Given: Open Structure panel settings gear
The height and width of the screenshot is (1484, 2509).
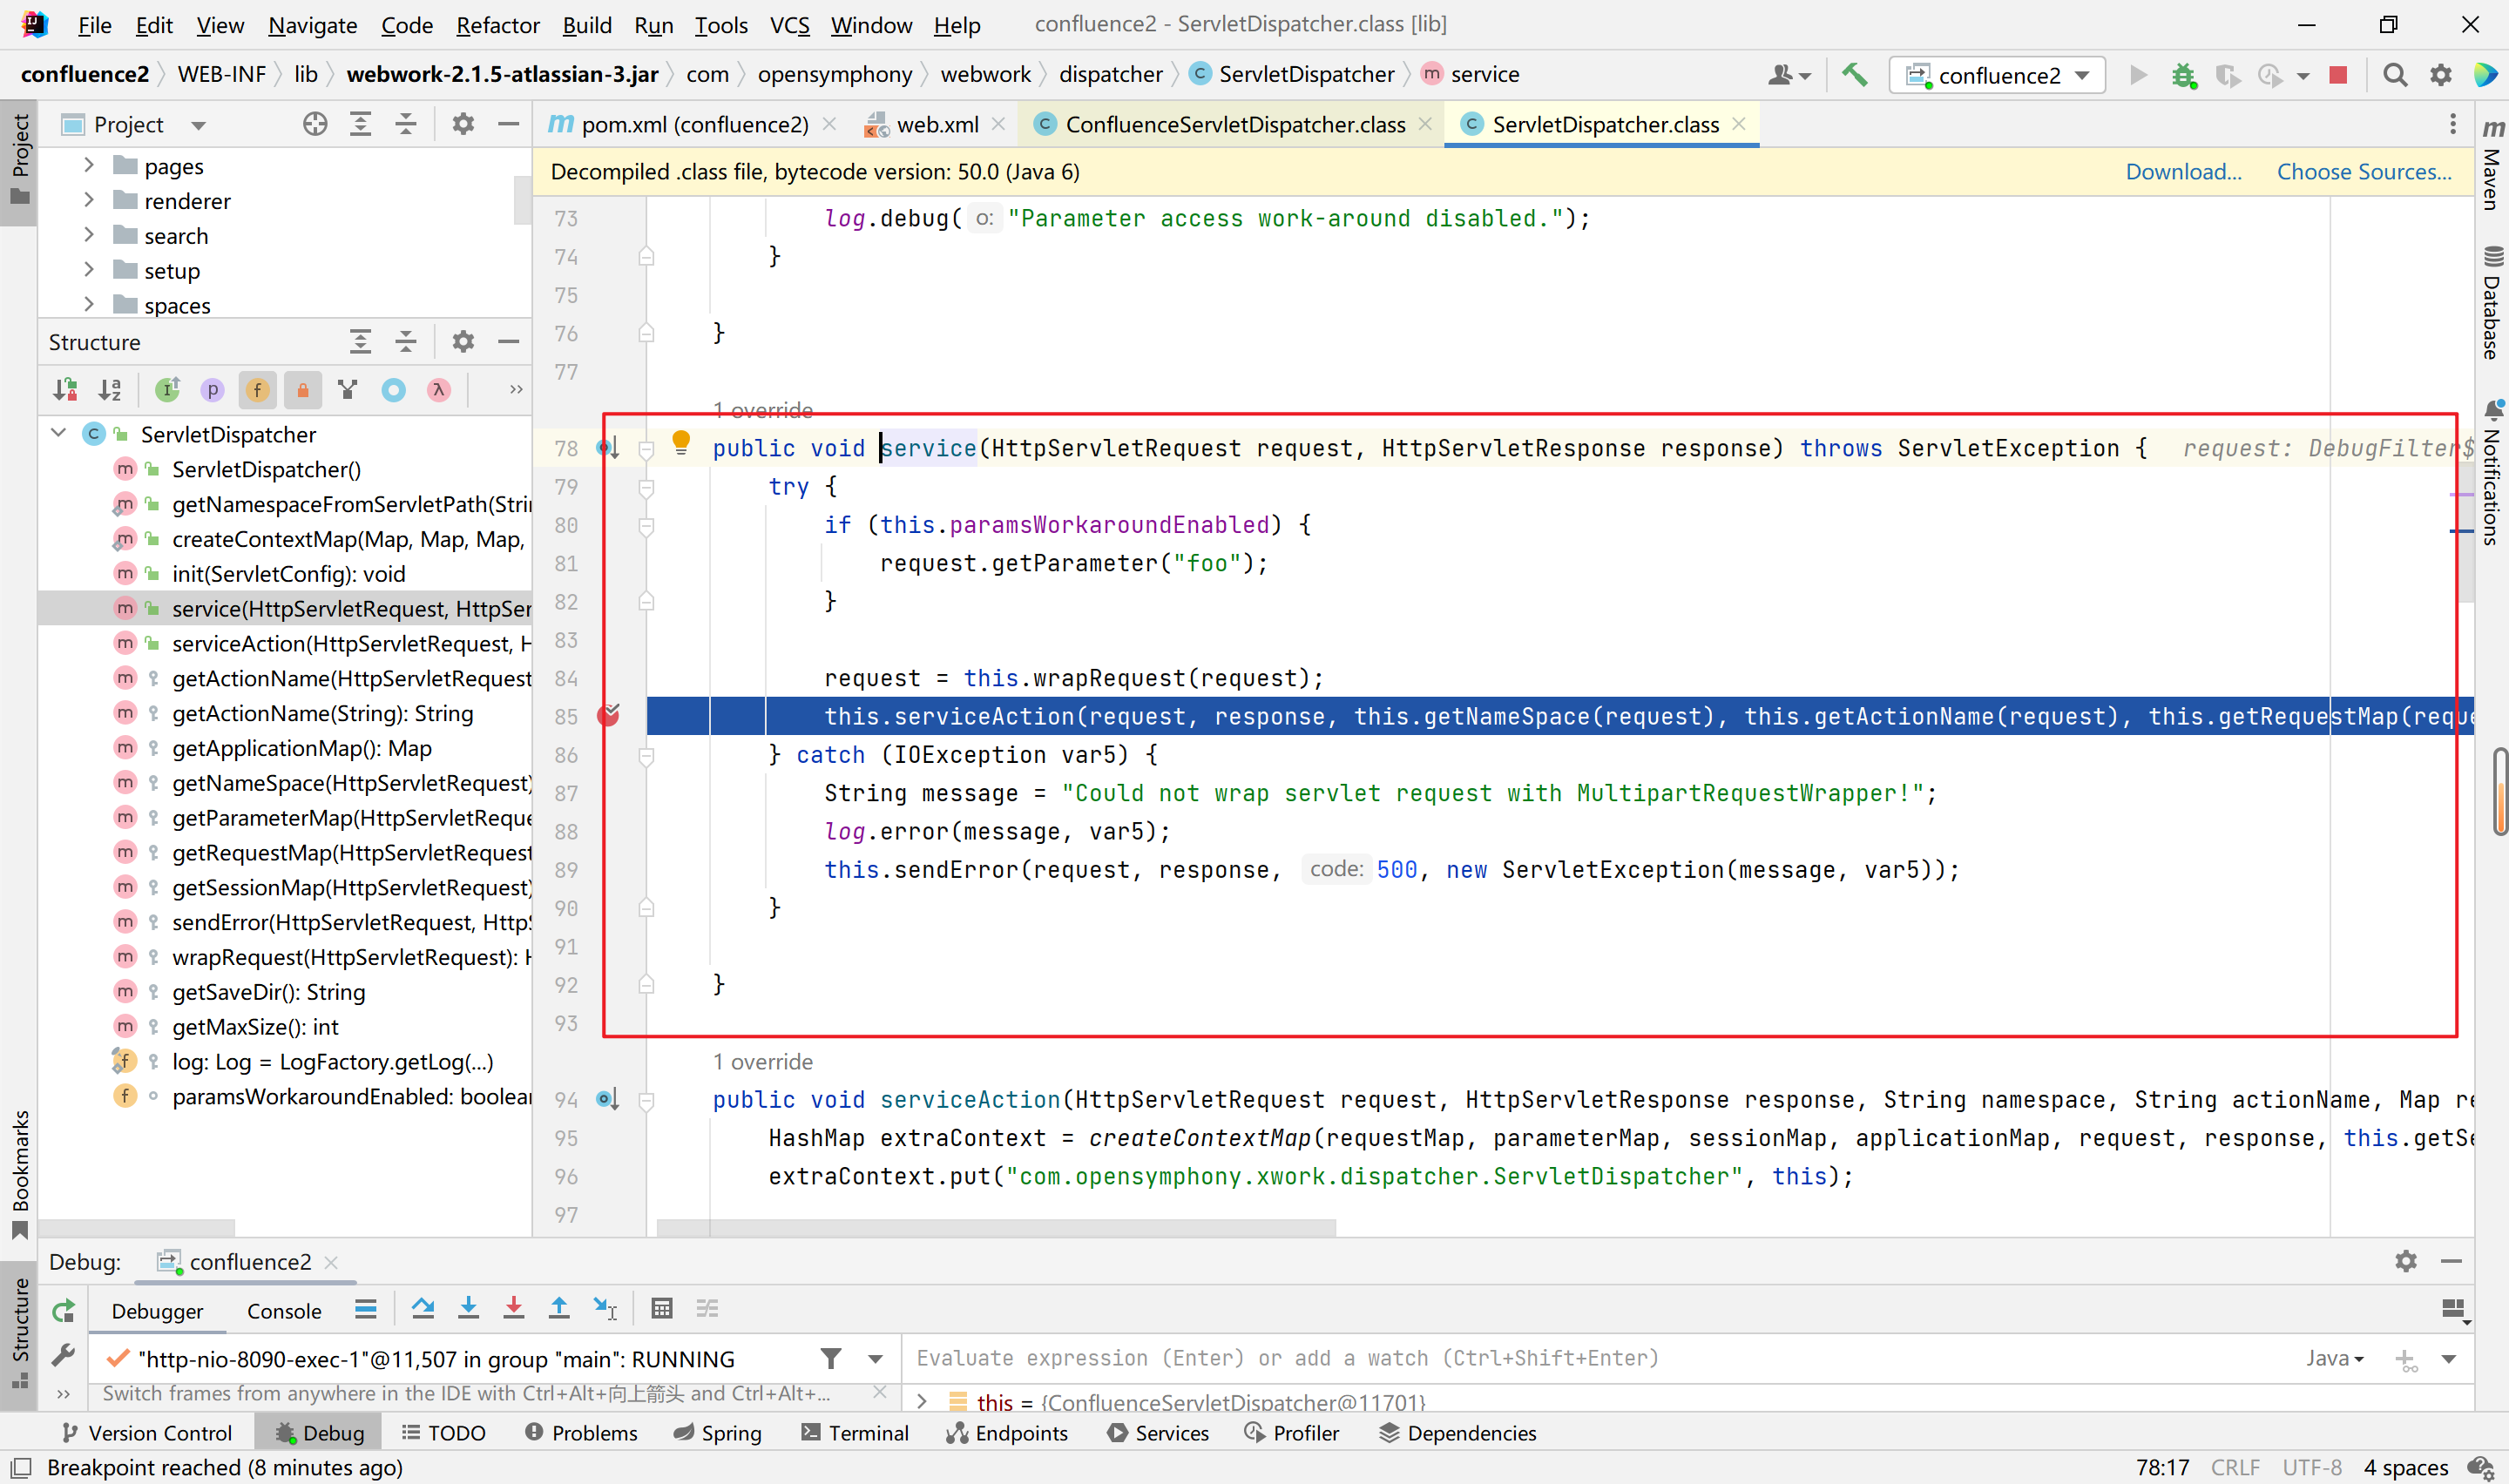Looking at the screenshot, I should pos(462,342).
